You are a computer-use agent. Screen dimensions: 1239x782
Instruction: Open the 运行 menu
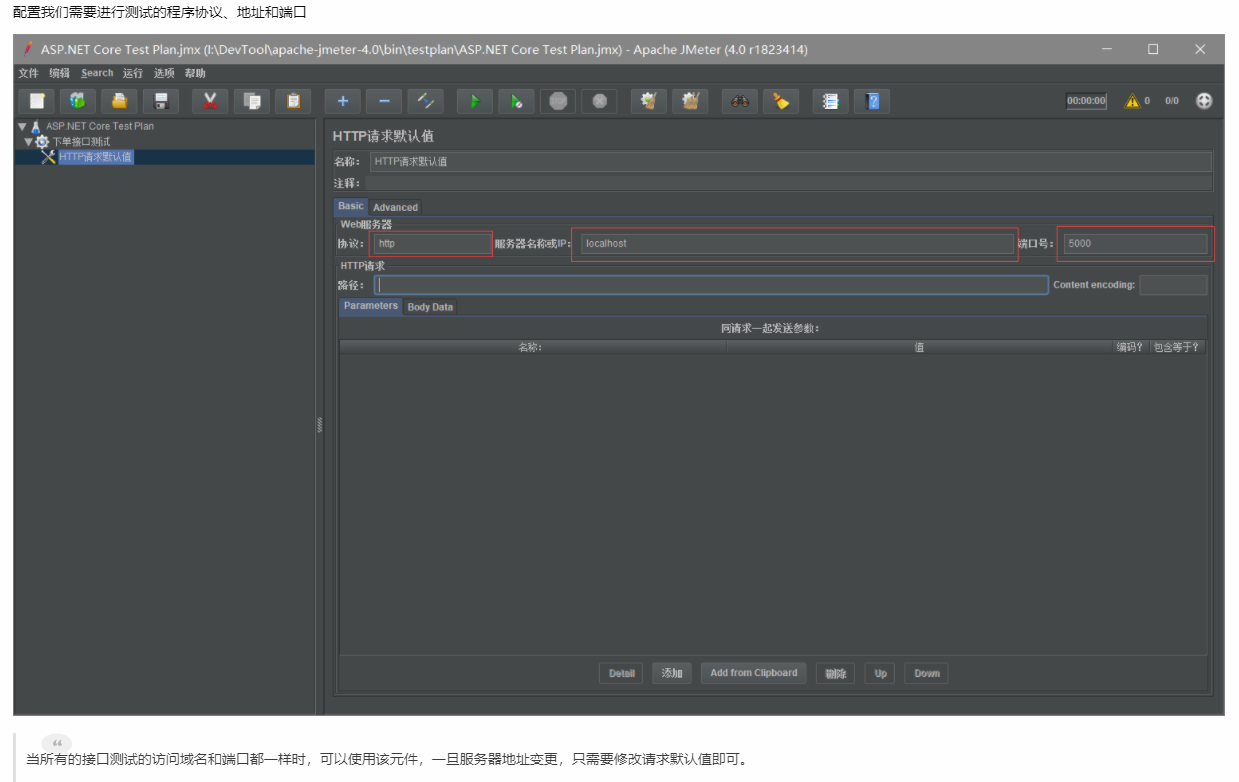[133, 73]
